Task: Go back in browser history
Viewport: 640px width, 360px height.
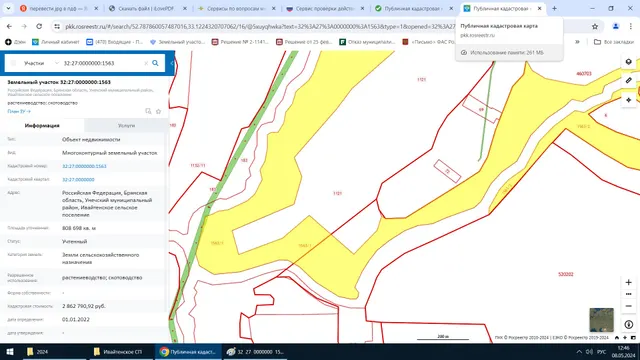Action: click(x=9, y=27)
